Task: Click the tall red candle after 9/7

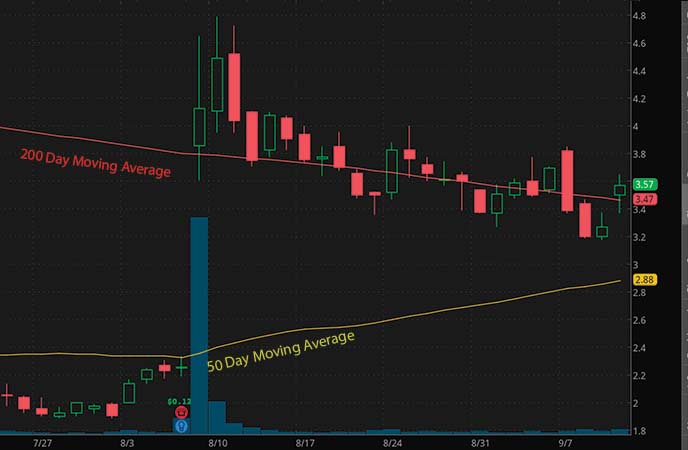Action: coord(567,181)
